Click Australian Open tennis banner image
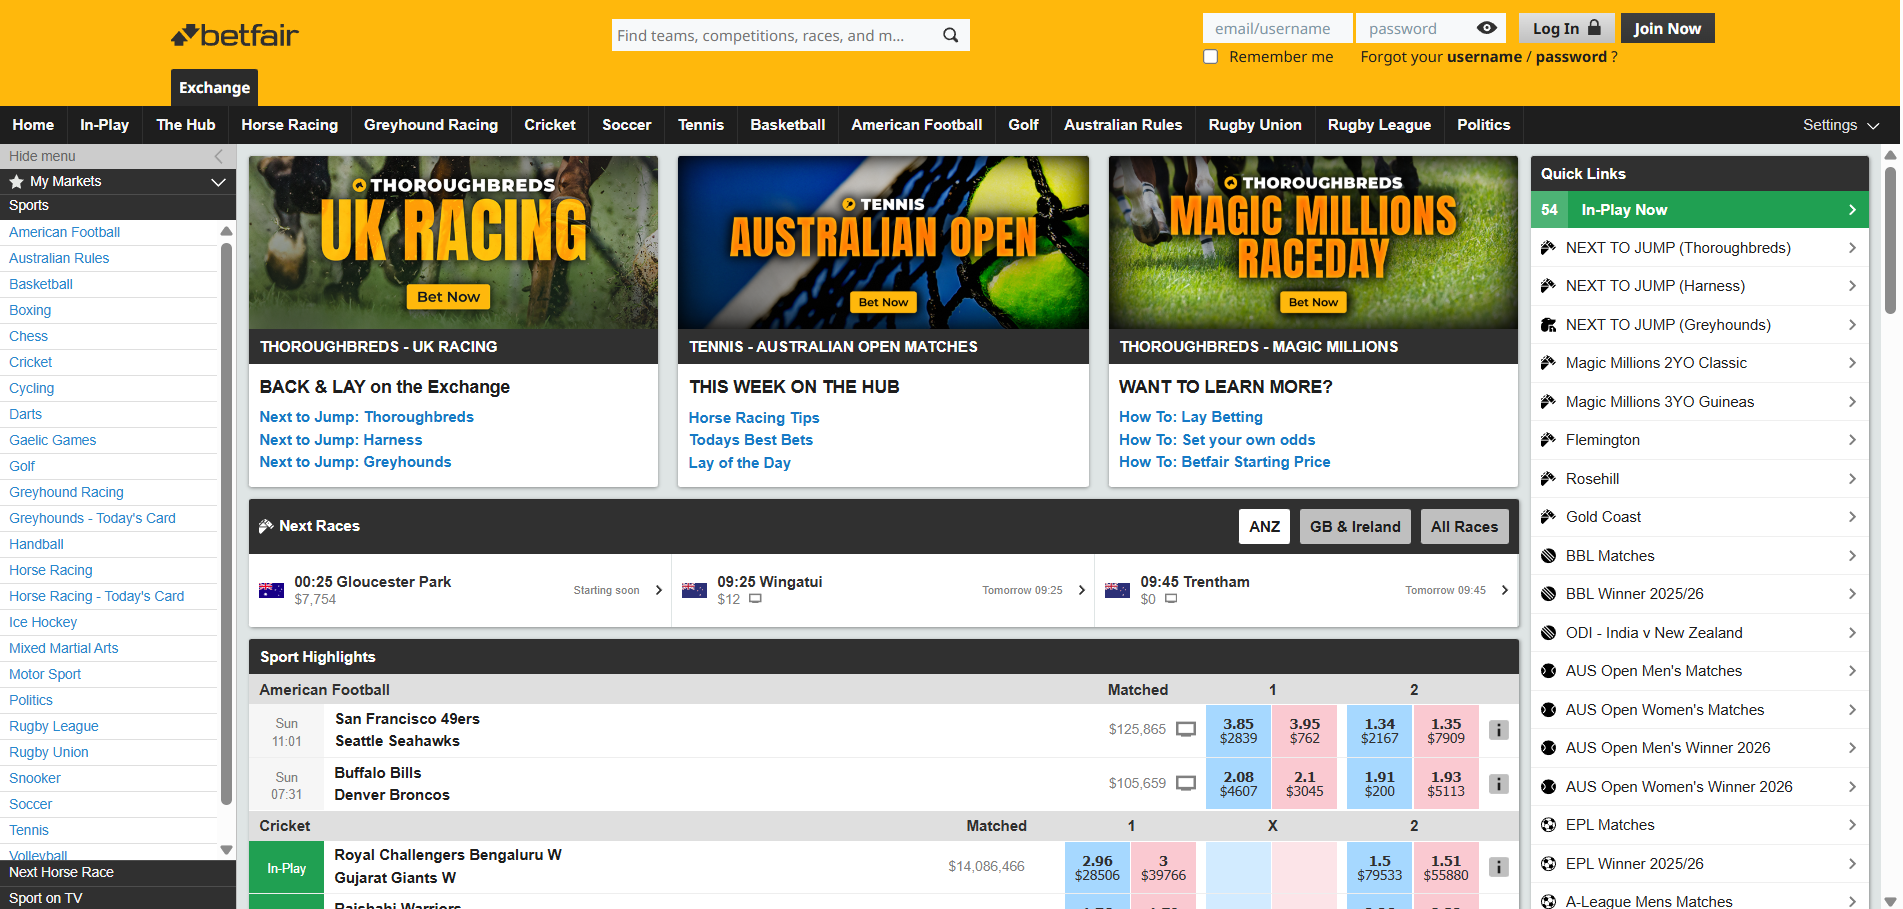This screenshot has height=909, width=1903. [883, 242]
